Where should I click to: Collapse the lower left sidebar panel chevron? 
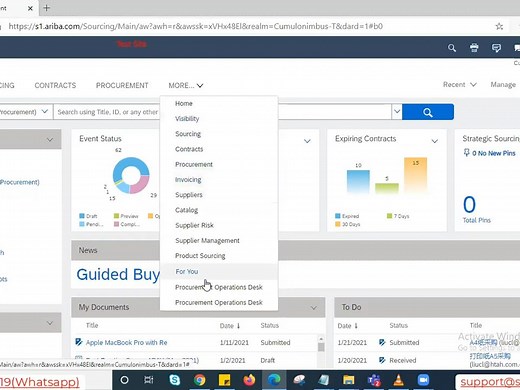pyautogui.click(x=50, y=323)
